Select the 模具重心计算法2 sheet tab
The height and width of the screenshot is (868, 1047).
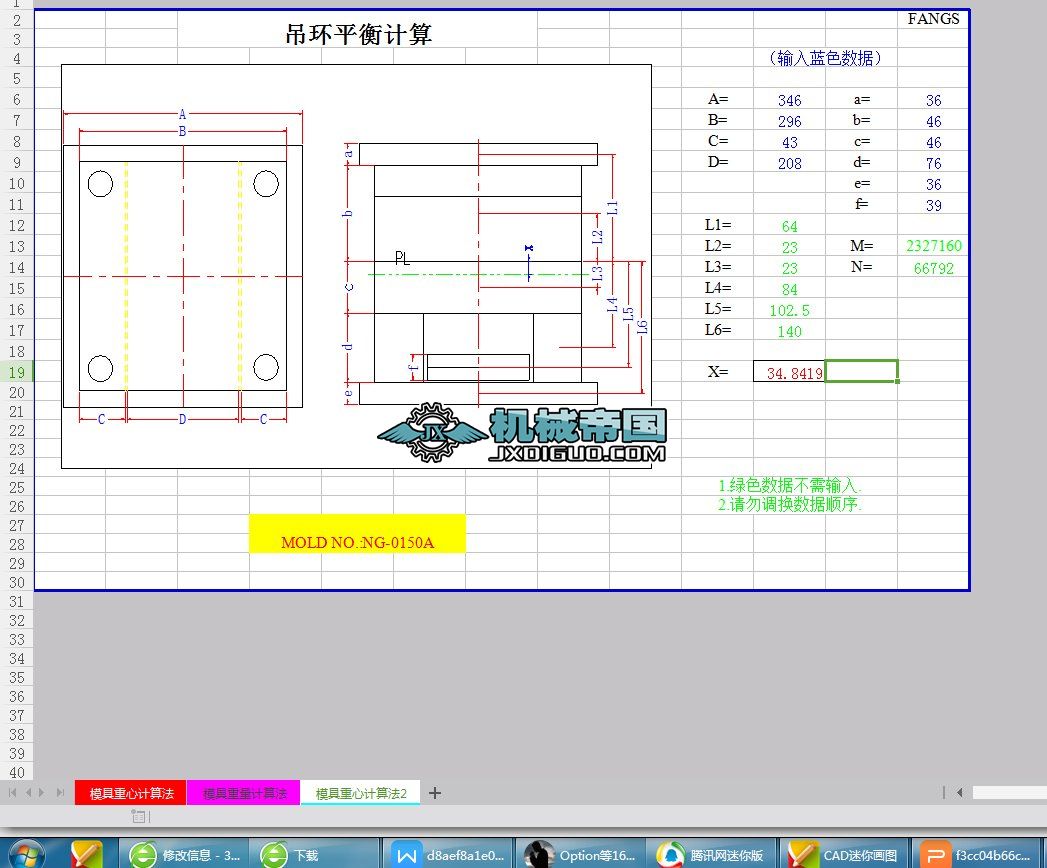361,793
